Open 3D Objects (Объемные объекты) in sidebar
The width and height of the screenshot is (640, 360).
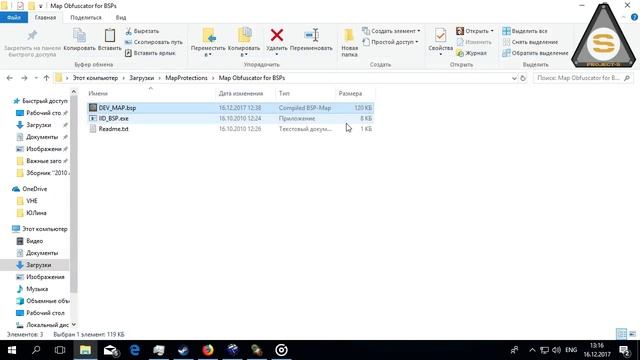[x=42, y=301]
